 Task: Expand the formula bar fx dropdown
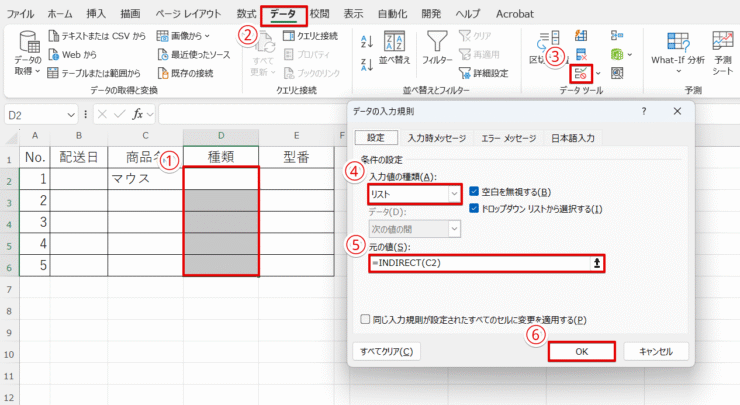click(x=150, y=115)
